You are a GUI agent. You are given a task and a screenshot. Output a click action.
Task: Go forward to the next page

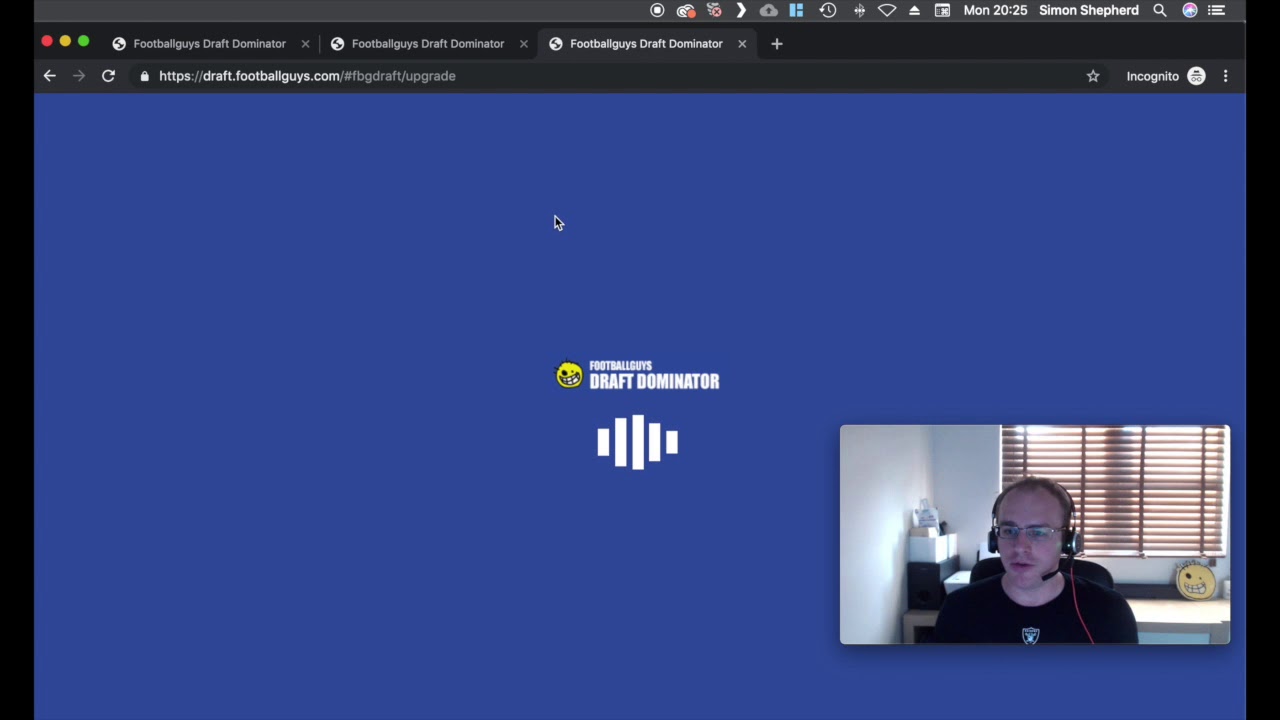pyautogui.click(x=79, y=76)
